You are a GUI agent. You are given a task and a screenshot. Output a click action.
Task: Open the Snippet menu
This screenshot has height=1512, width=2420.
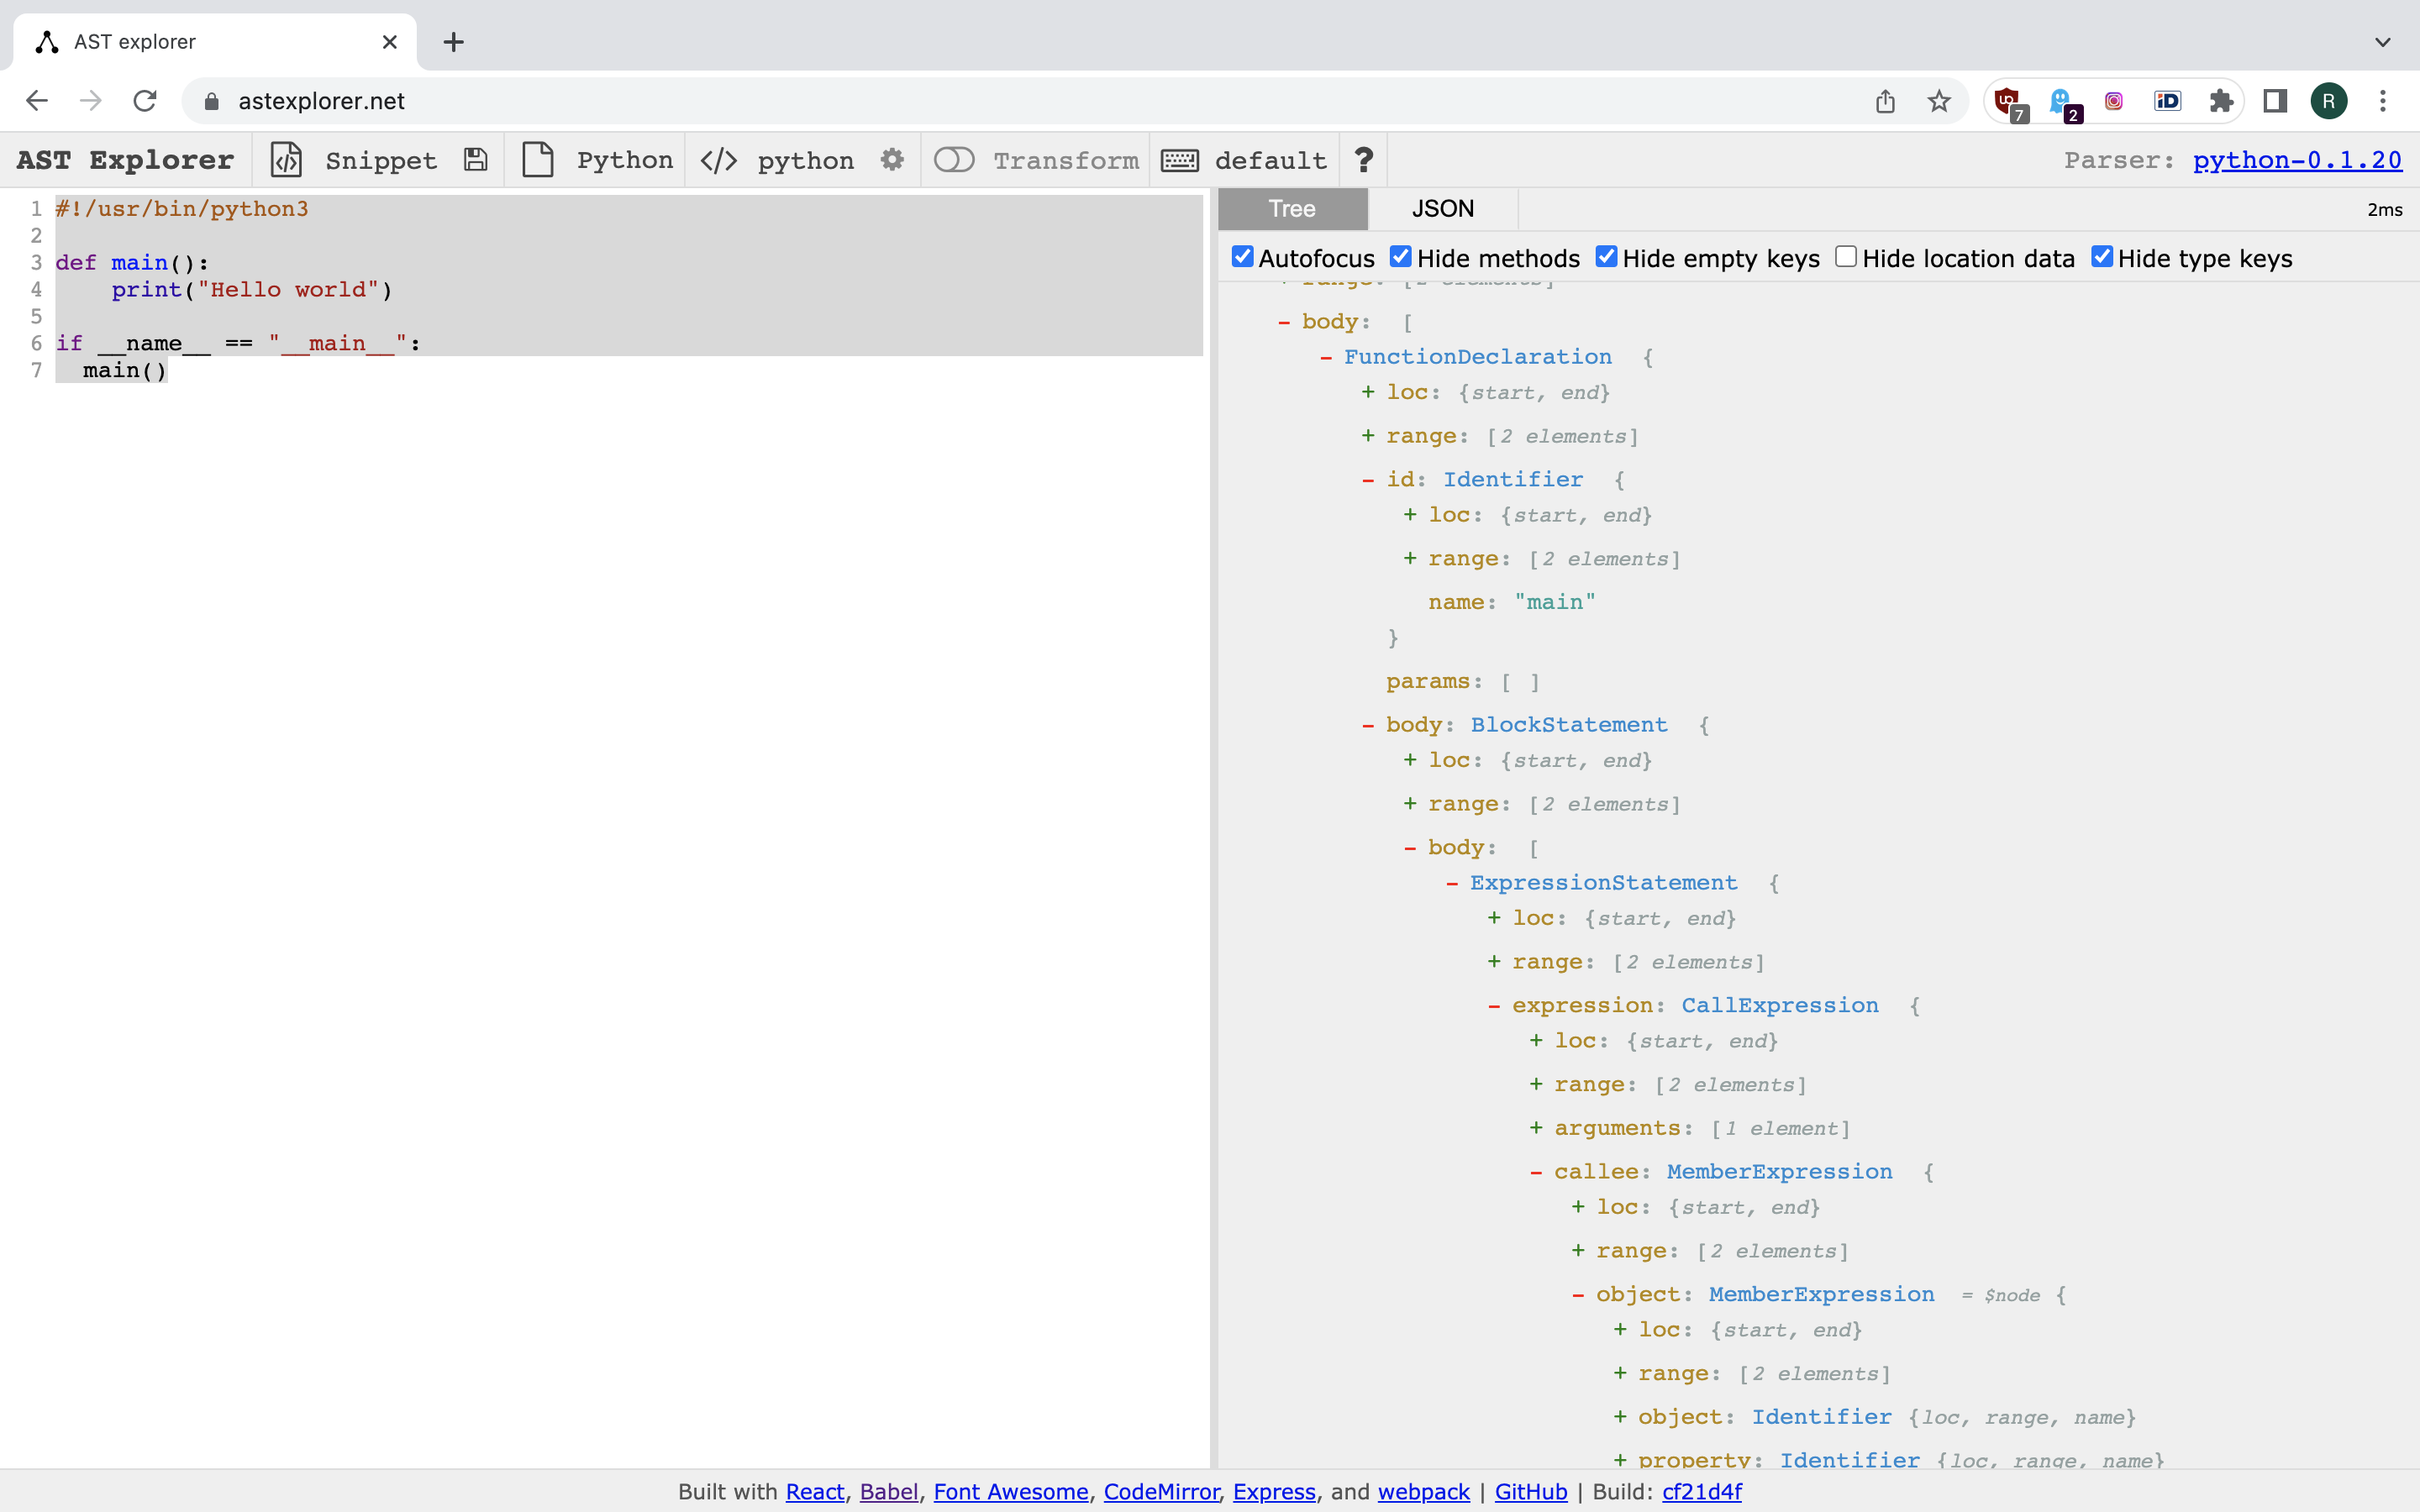point(381,160)
